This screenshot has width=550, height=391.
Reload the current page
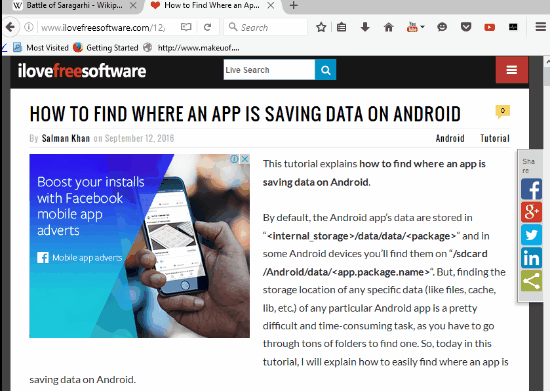click(x=208, y=27)
